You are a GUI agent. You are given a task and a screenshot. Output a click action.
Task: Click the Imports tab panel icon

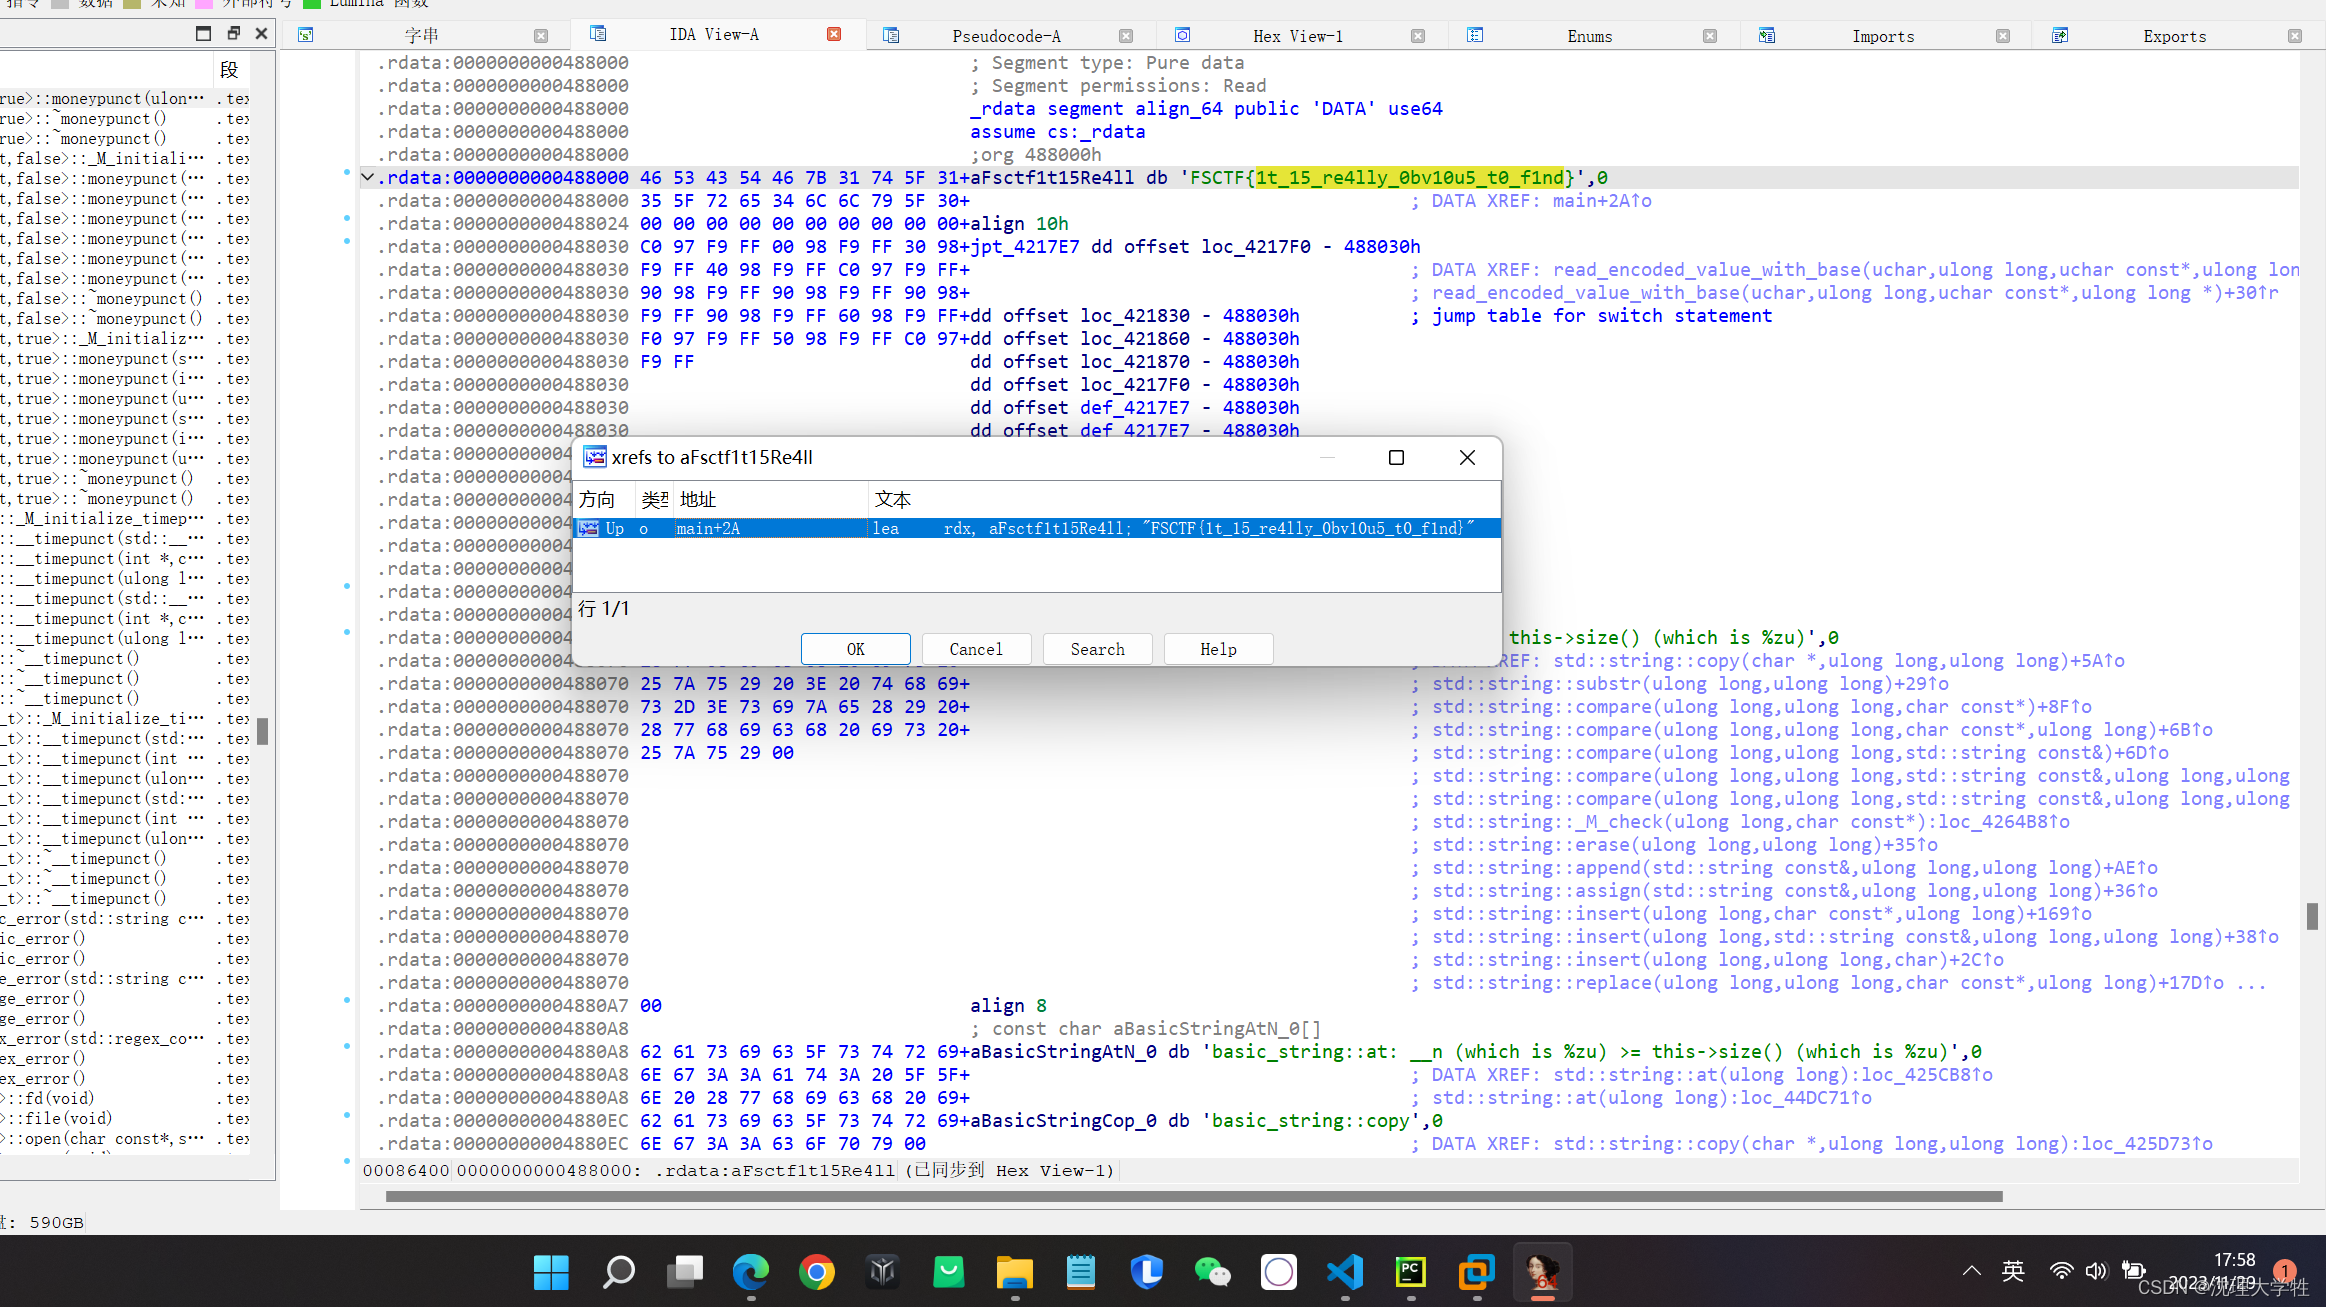point(1767,35)
